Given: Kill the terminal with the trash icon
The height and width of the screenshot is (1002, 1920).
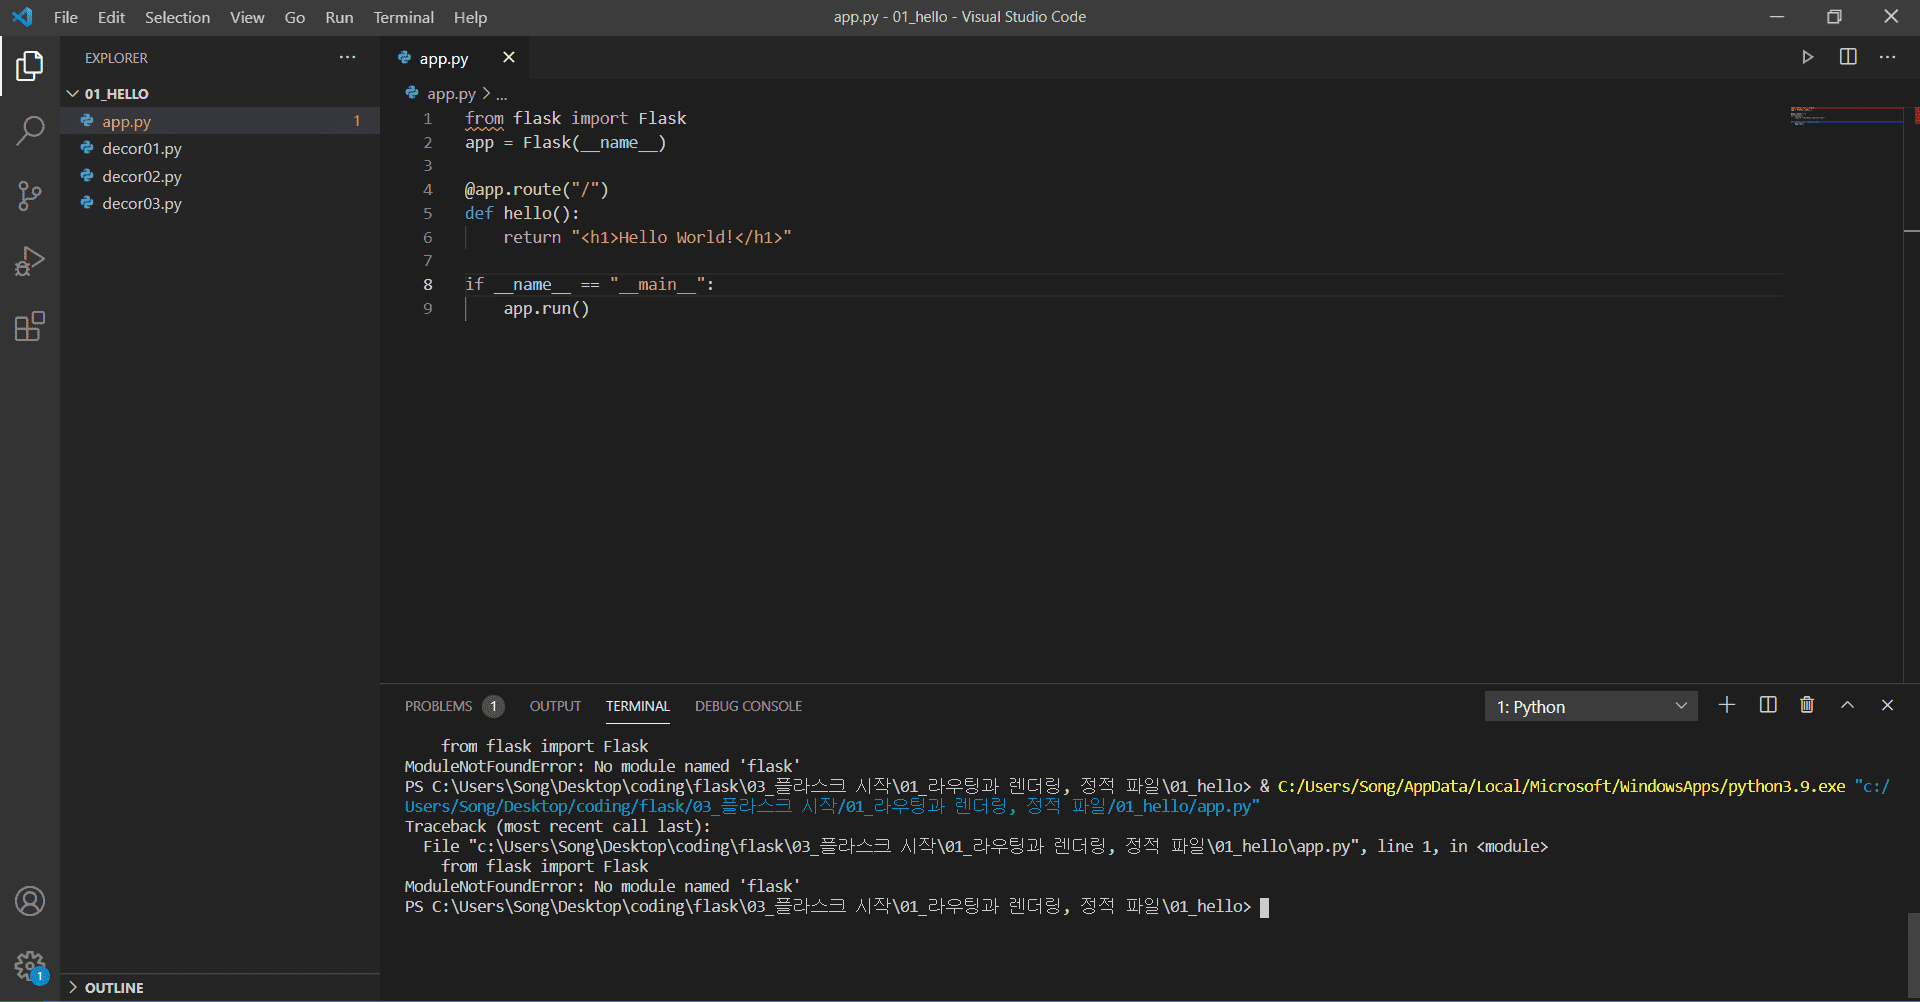Looking at the screenshot, I should 1807,705.
